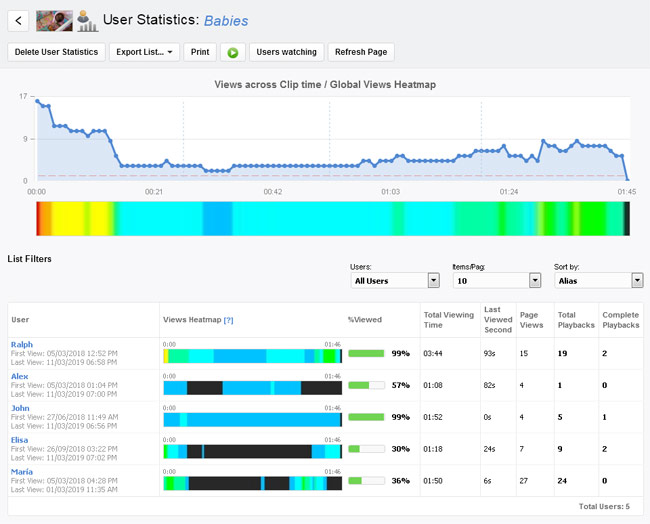Click María's views heatmap bar
Image resolution: width=650 pixels, height=524 pixels.
pos(253,483)
